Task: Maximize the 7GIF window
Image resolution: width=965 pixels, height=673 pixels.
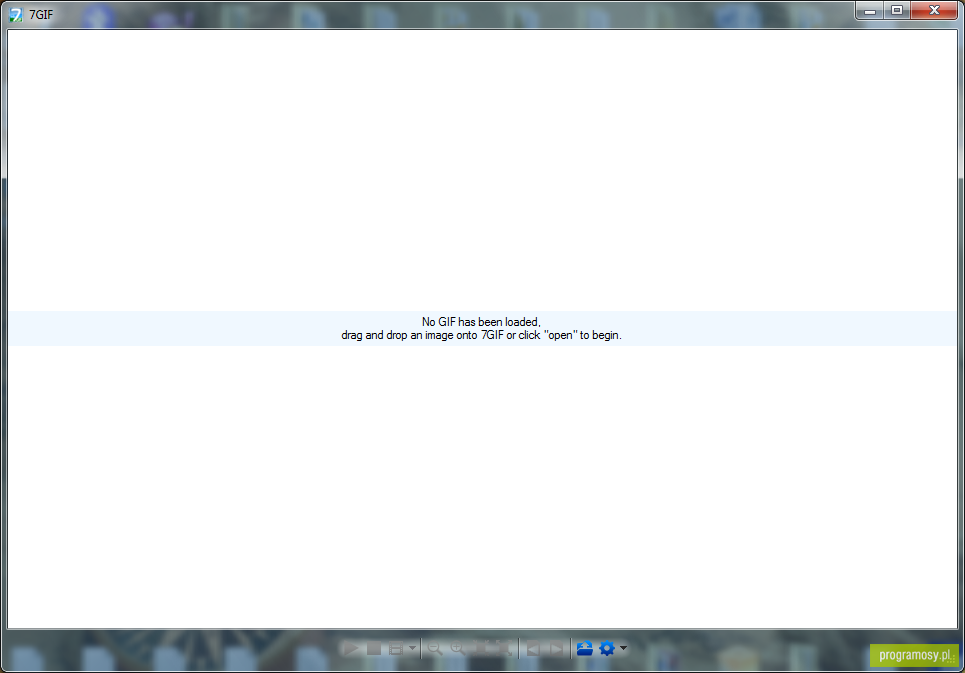Action: (x=897, y=10)
